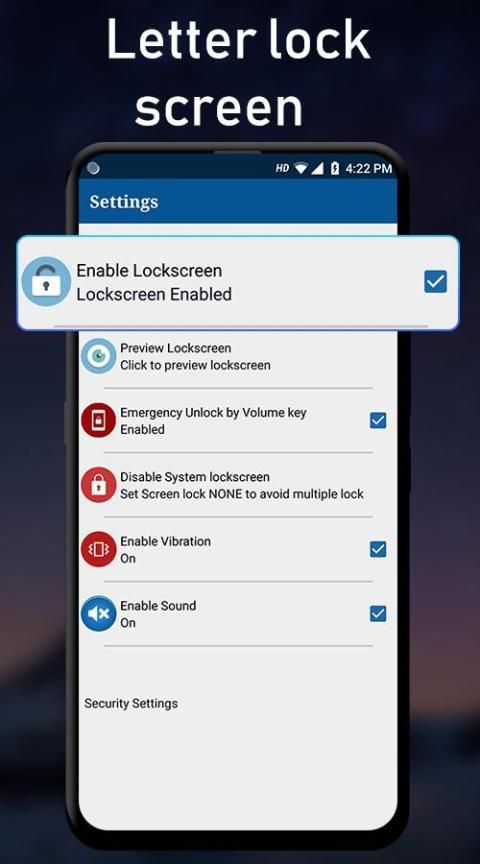Open Disable System lockscreen setting
The image size is (480, 864).
[238, 485]
